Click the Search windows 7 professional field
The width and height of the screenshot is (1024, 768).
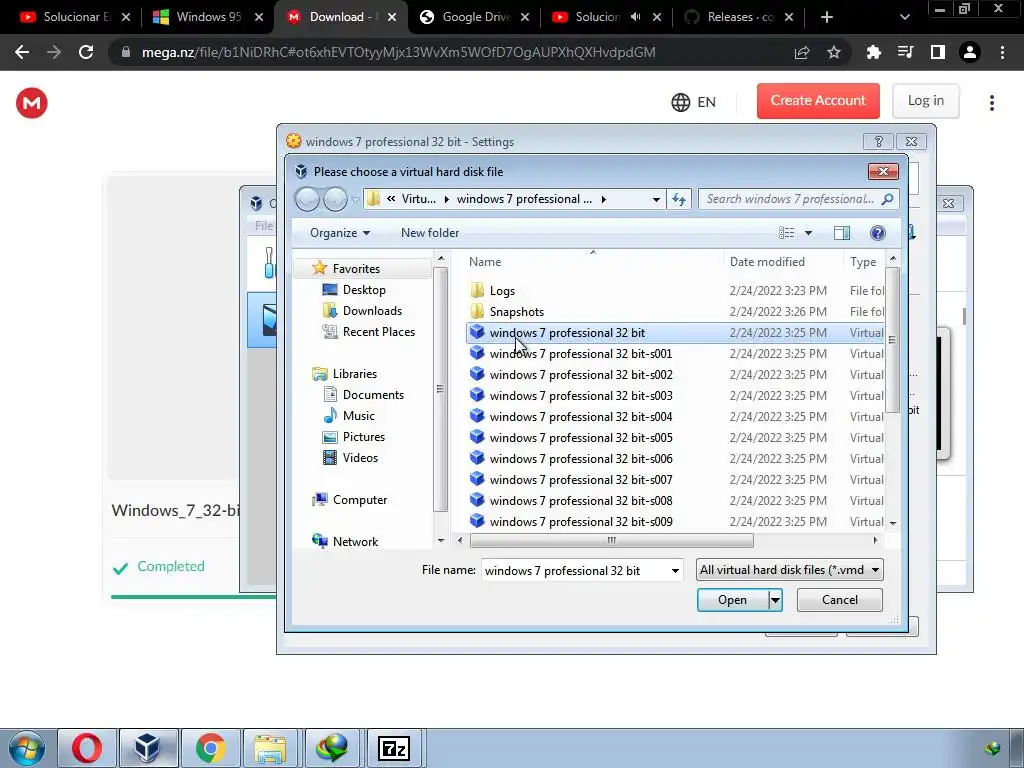point(790,199)
